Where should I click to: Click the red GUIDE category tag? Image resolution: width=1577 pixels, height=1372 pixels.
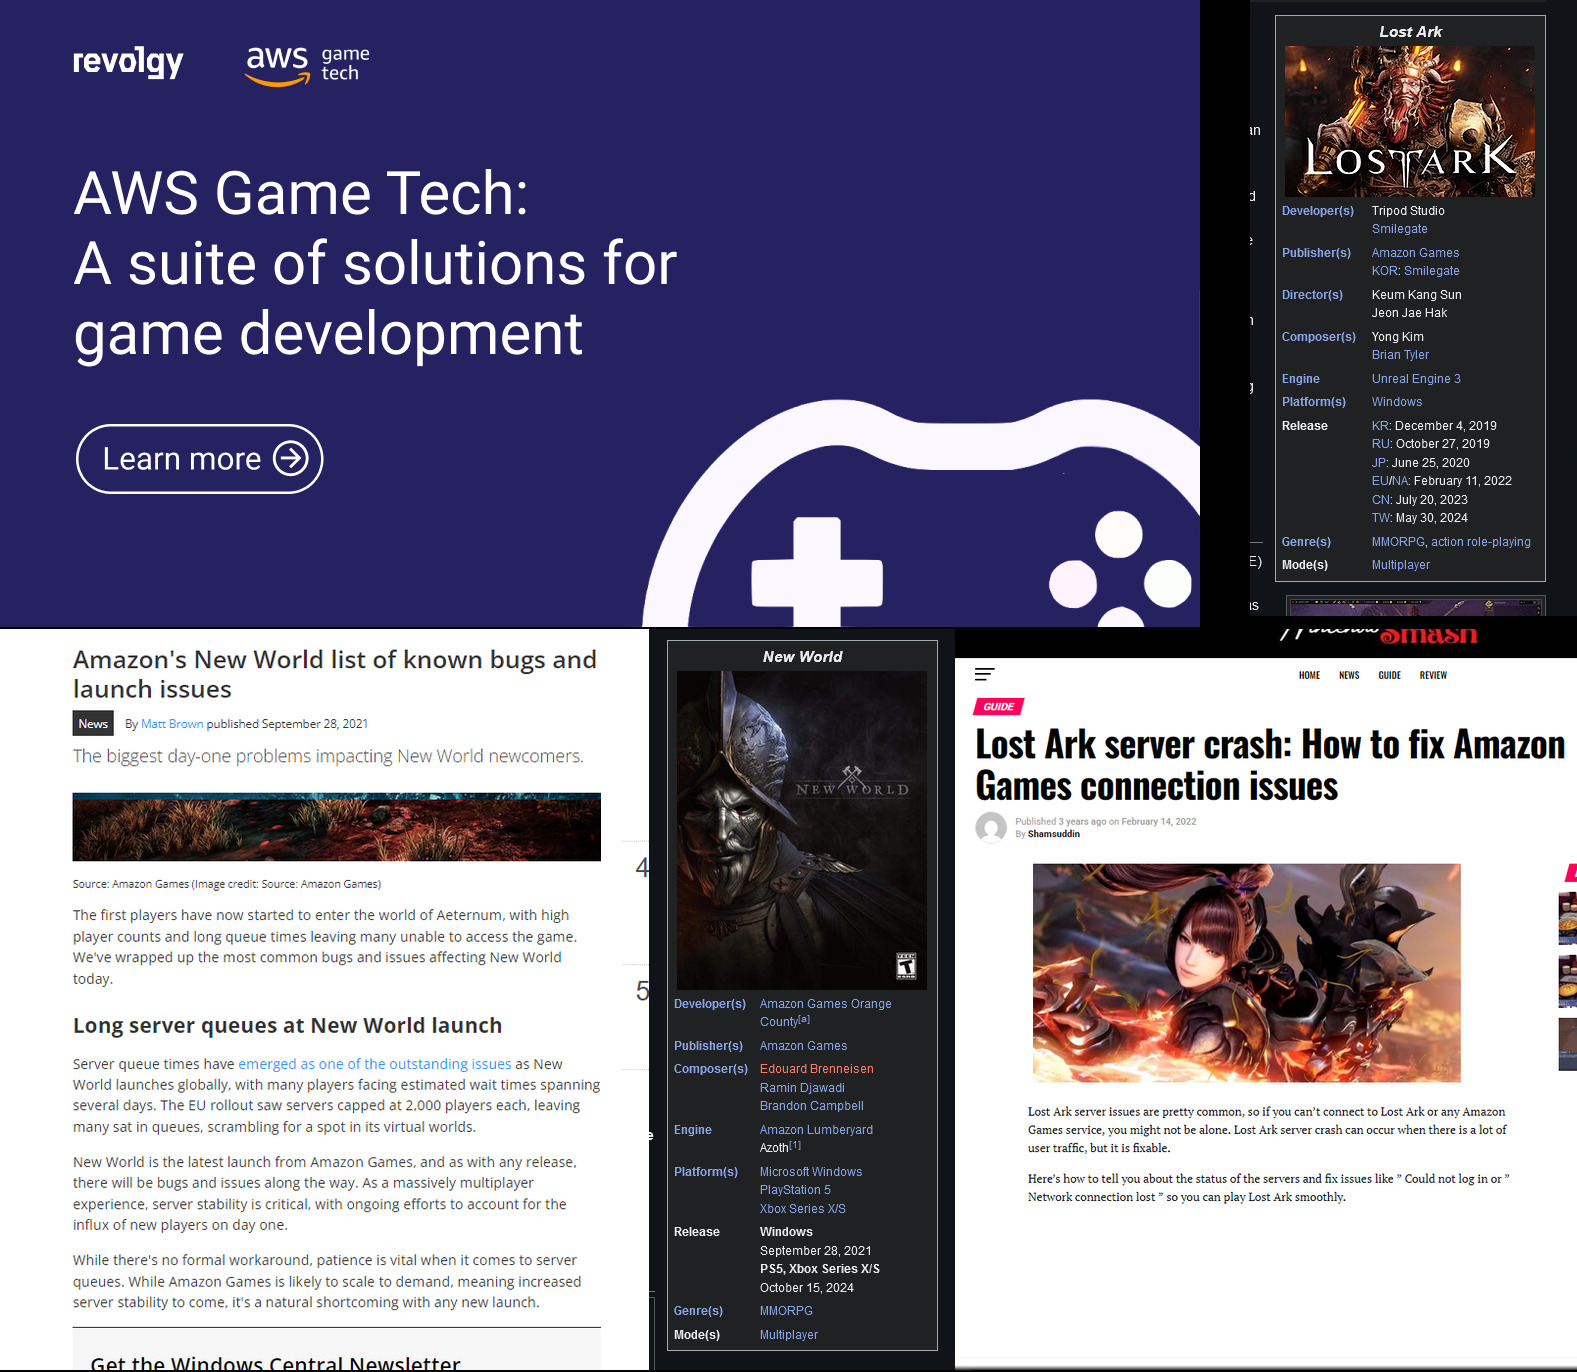[x=998, y=707]
